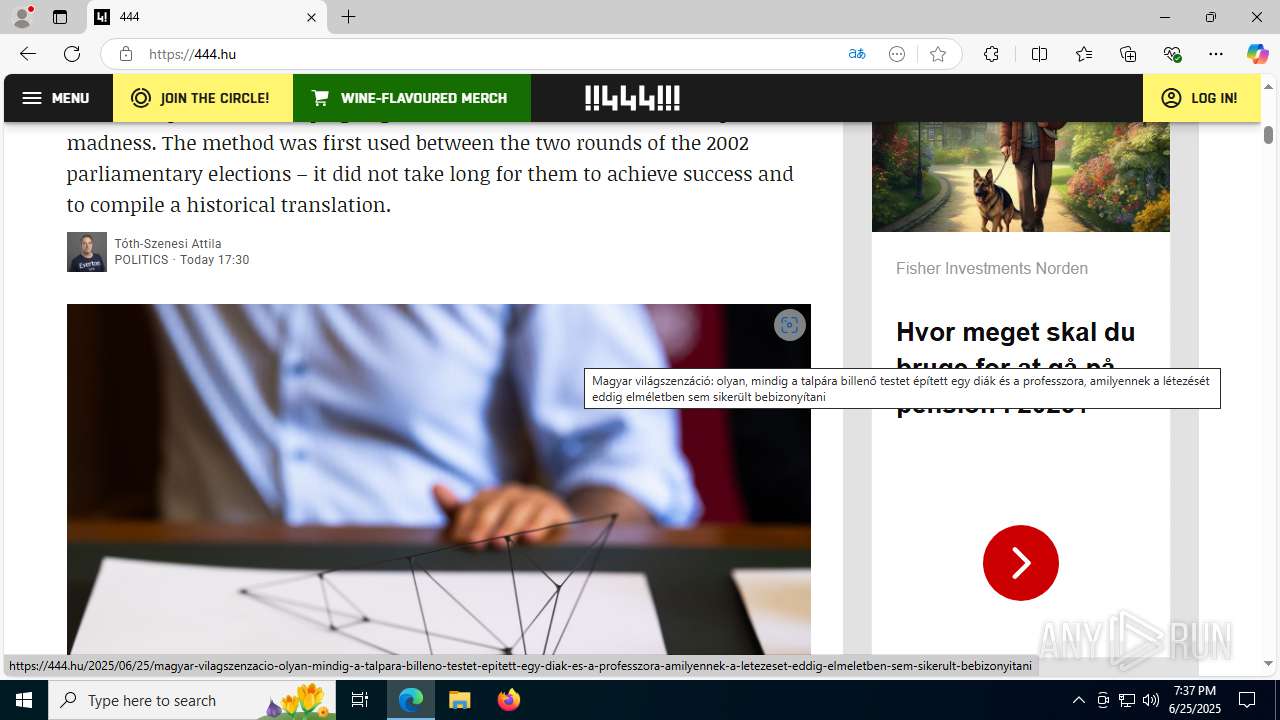
Task: Open WINE-FLAVOURED MERCH shop link
Action: [x=412, y=98]
